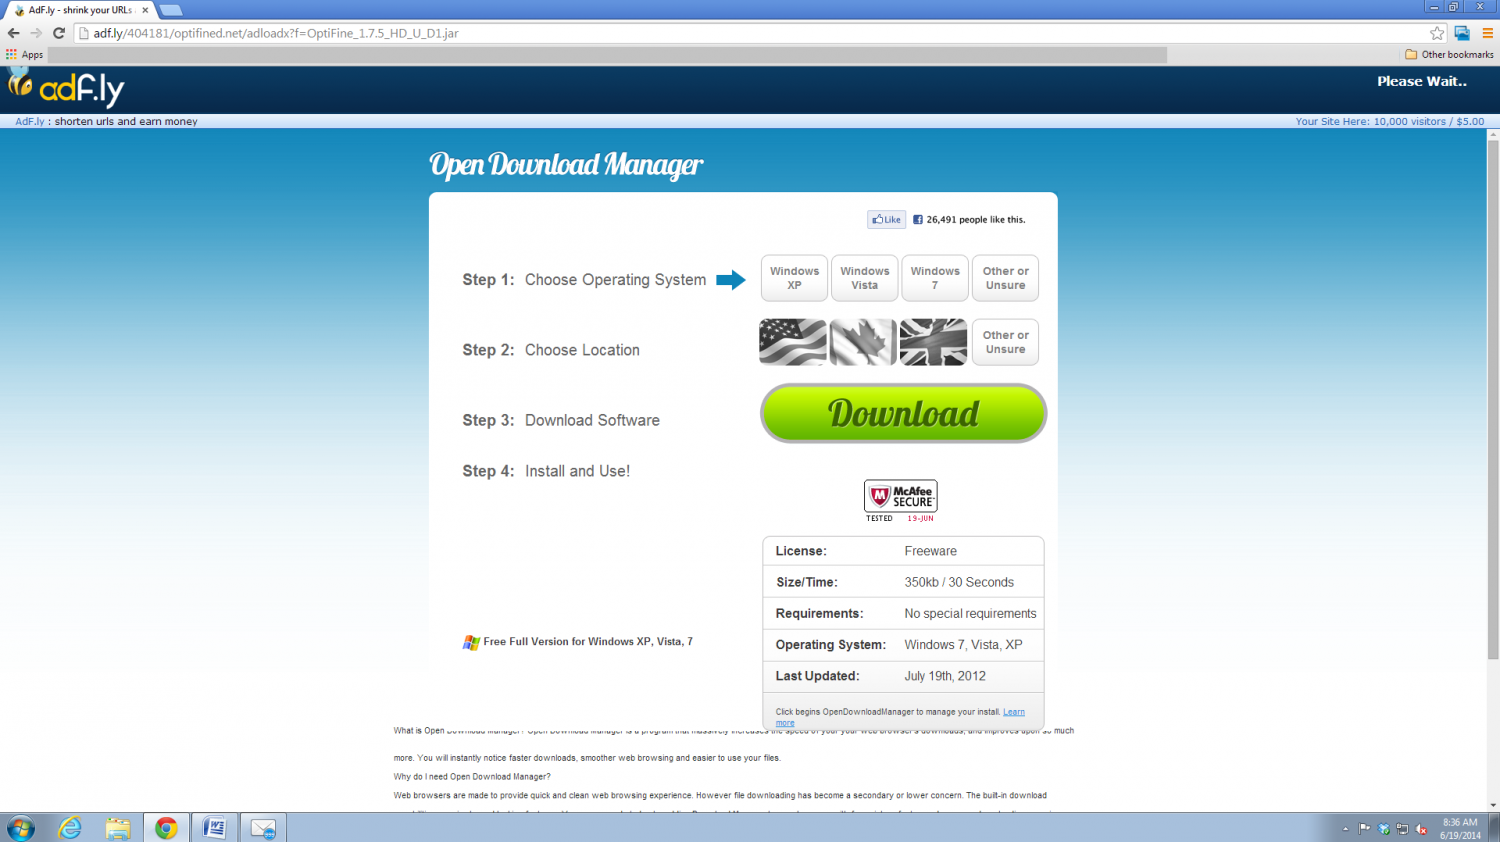Click the 'July 19th, 2012' last updated value

point(945,676)
